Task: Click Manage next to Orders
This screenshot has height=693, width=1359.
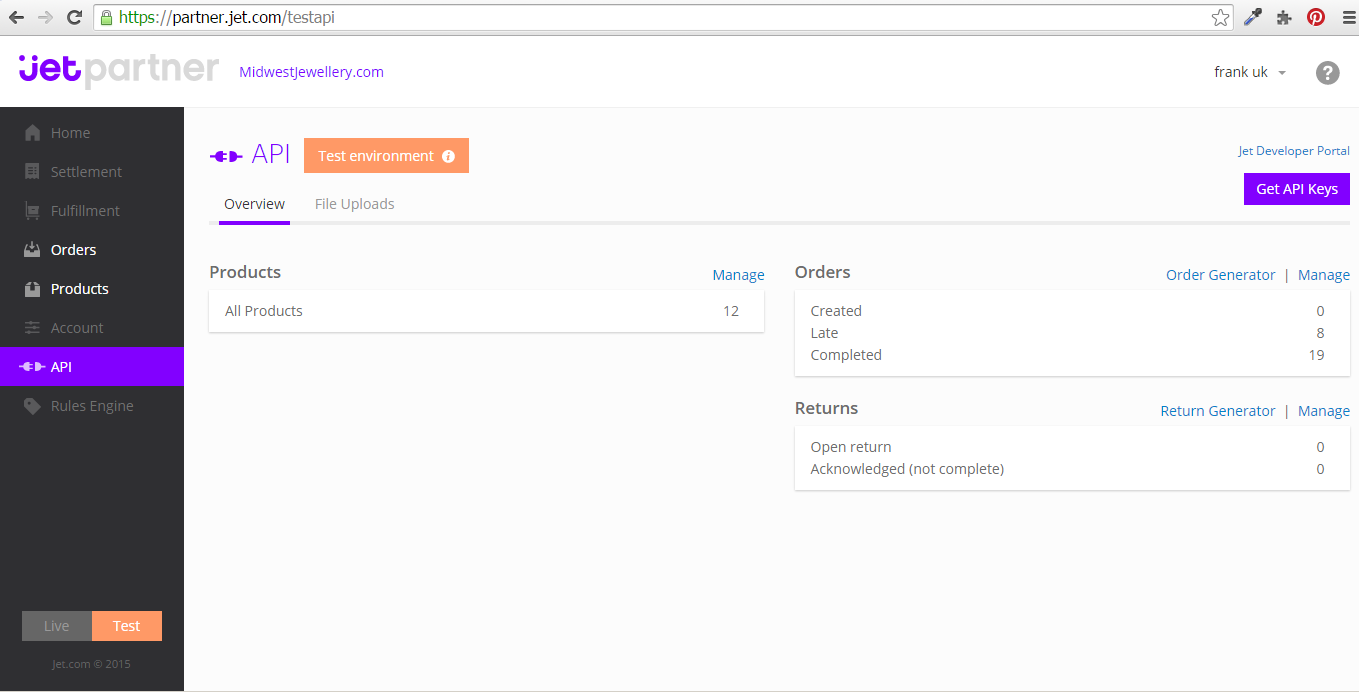Action: click(1324, 275)
